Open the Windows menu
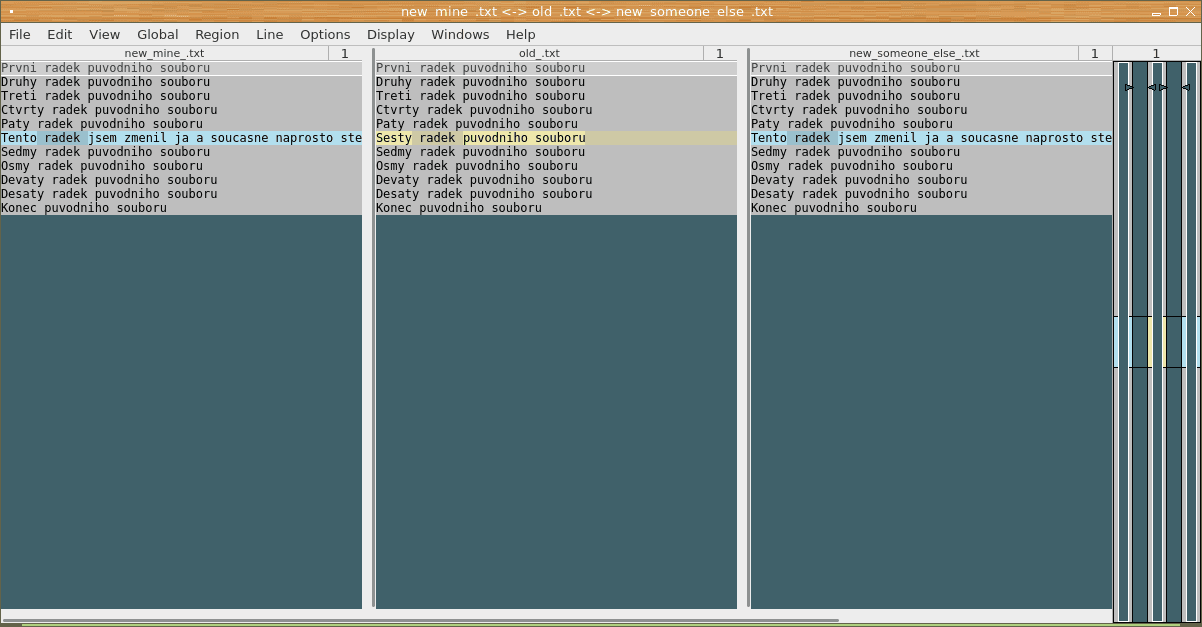 pyautogui.click(x=460, y=34)
